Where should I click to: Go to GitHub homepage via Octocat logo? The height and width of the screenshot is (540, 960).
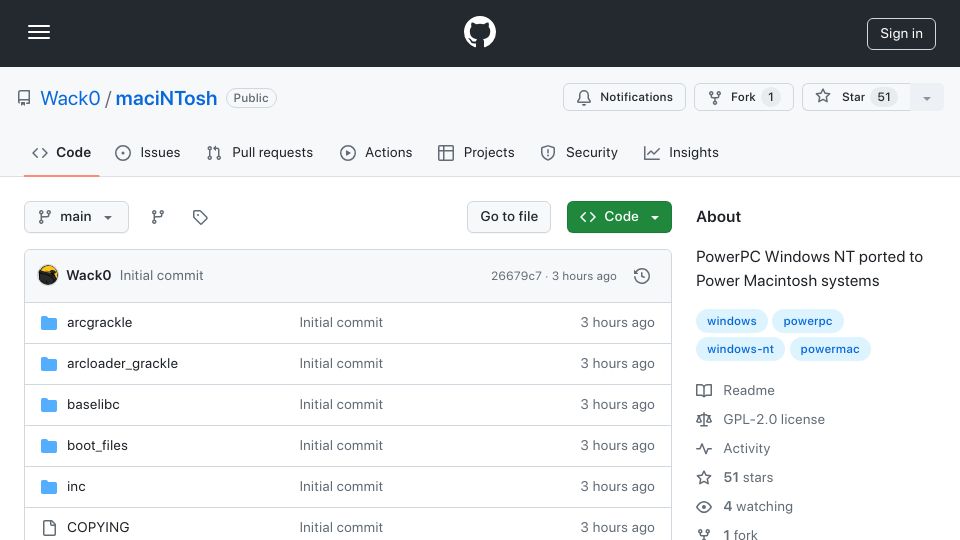(x=479, y=32)
